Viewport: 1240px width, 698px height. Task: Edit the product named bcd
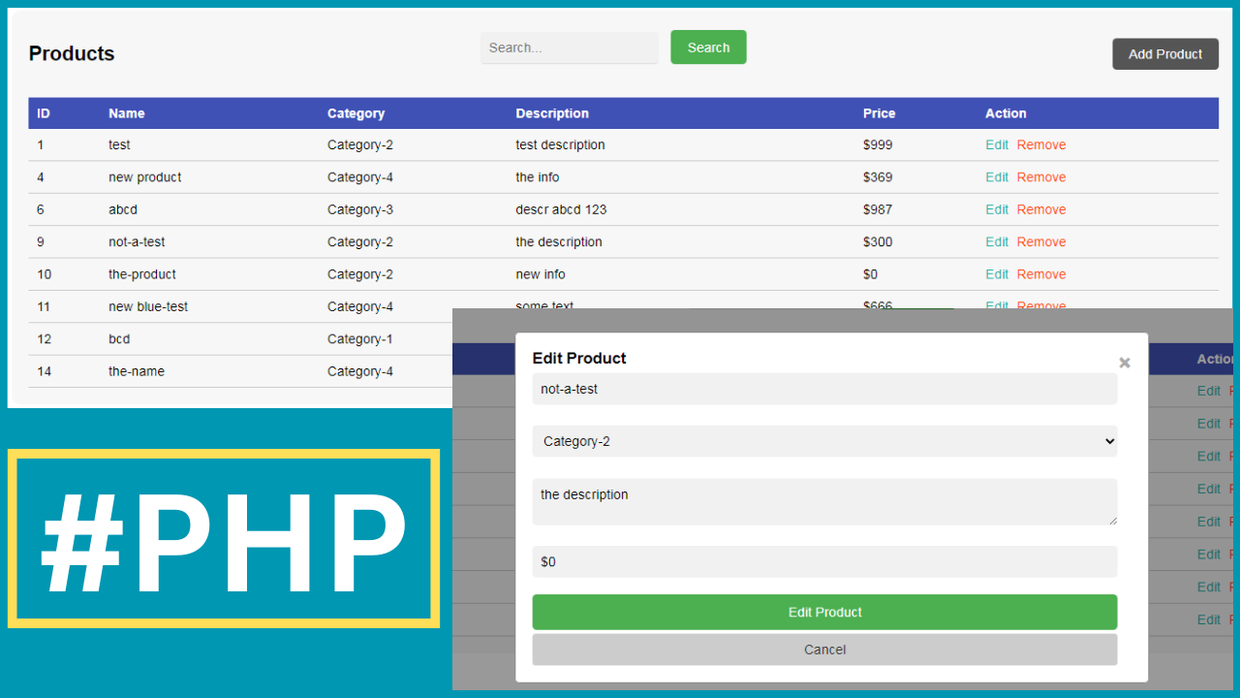click(x=996, y=339)
